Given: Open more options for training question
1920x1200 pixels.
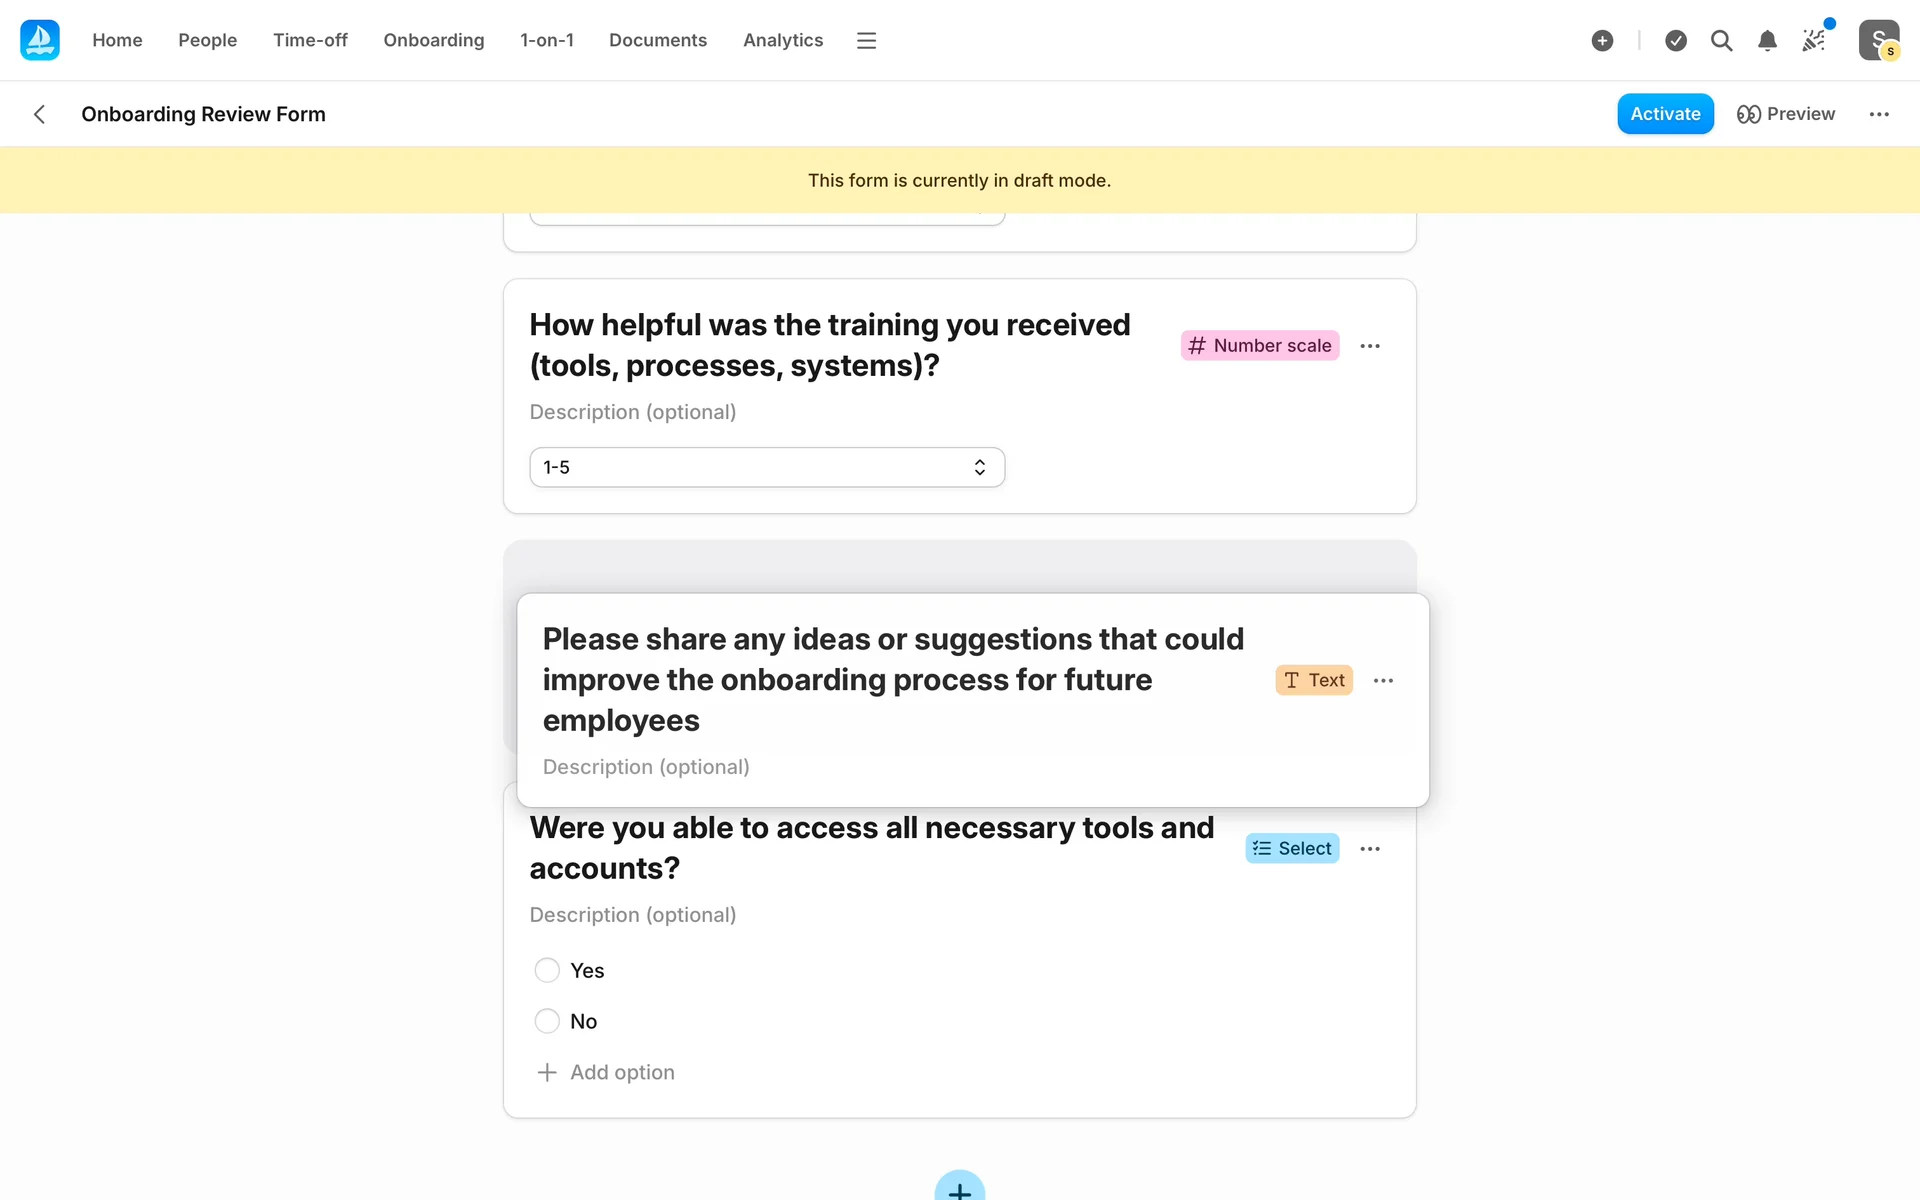Looking at the screenshot, I should coord(1370,346).
